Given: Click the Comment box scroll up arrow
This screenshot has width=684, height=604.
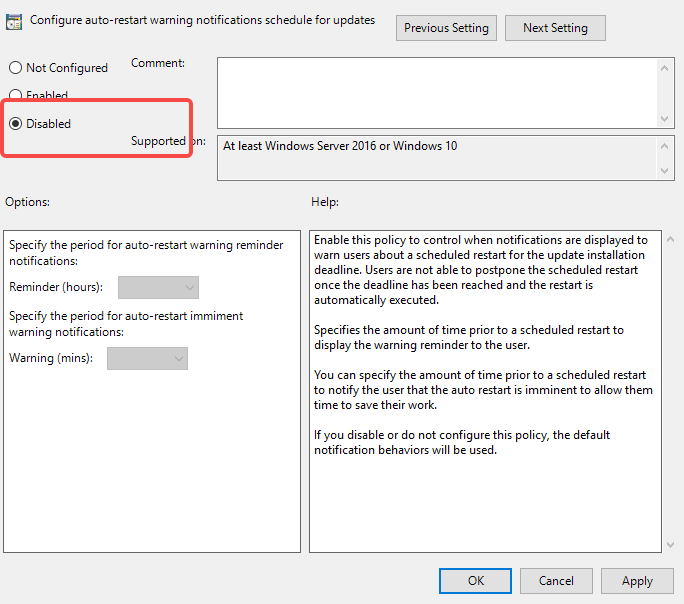Looking at the screenshot, I should [664, 68].
